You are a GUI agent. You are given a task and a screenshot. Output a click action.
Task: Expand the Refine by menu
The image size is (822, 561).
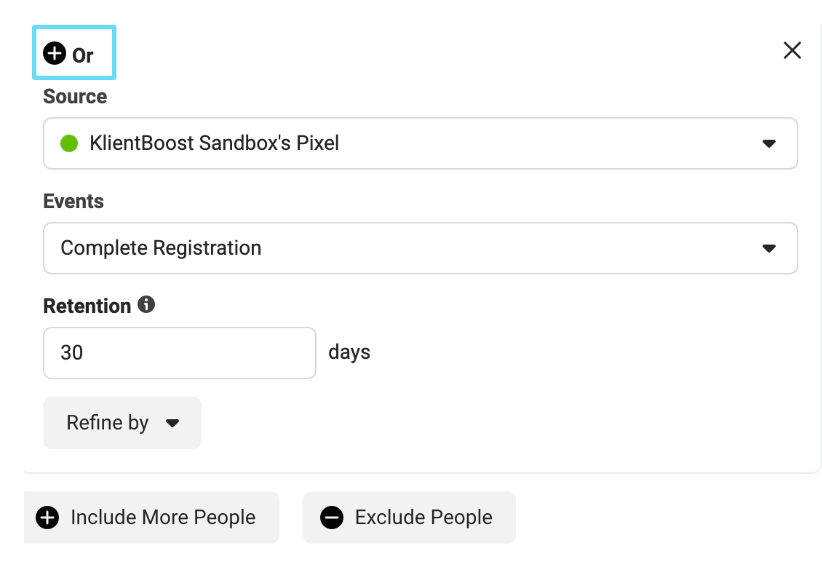pyautogui.click(x=122, y=423)
